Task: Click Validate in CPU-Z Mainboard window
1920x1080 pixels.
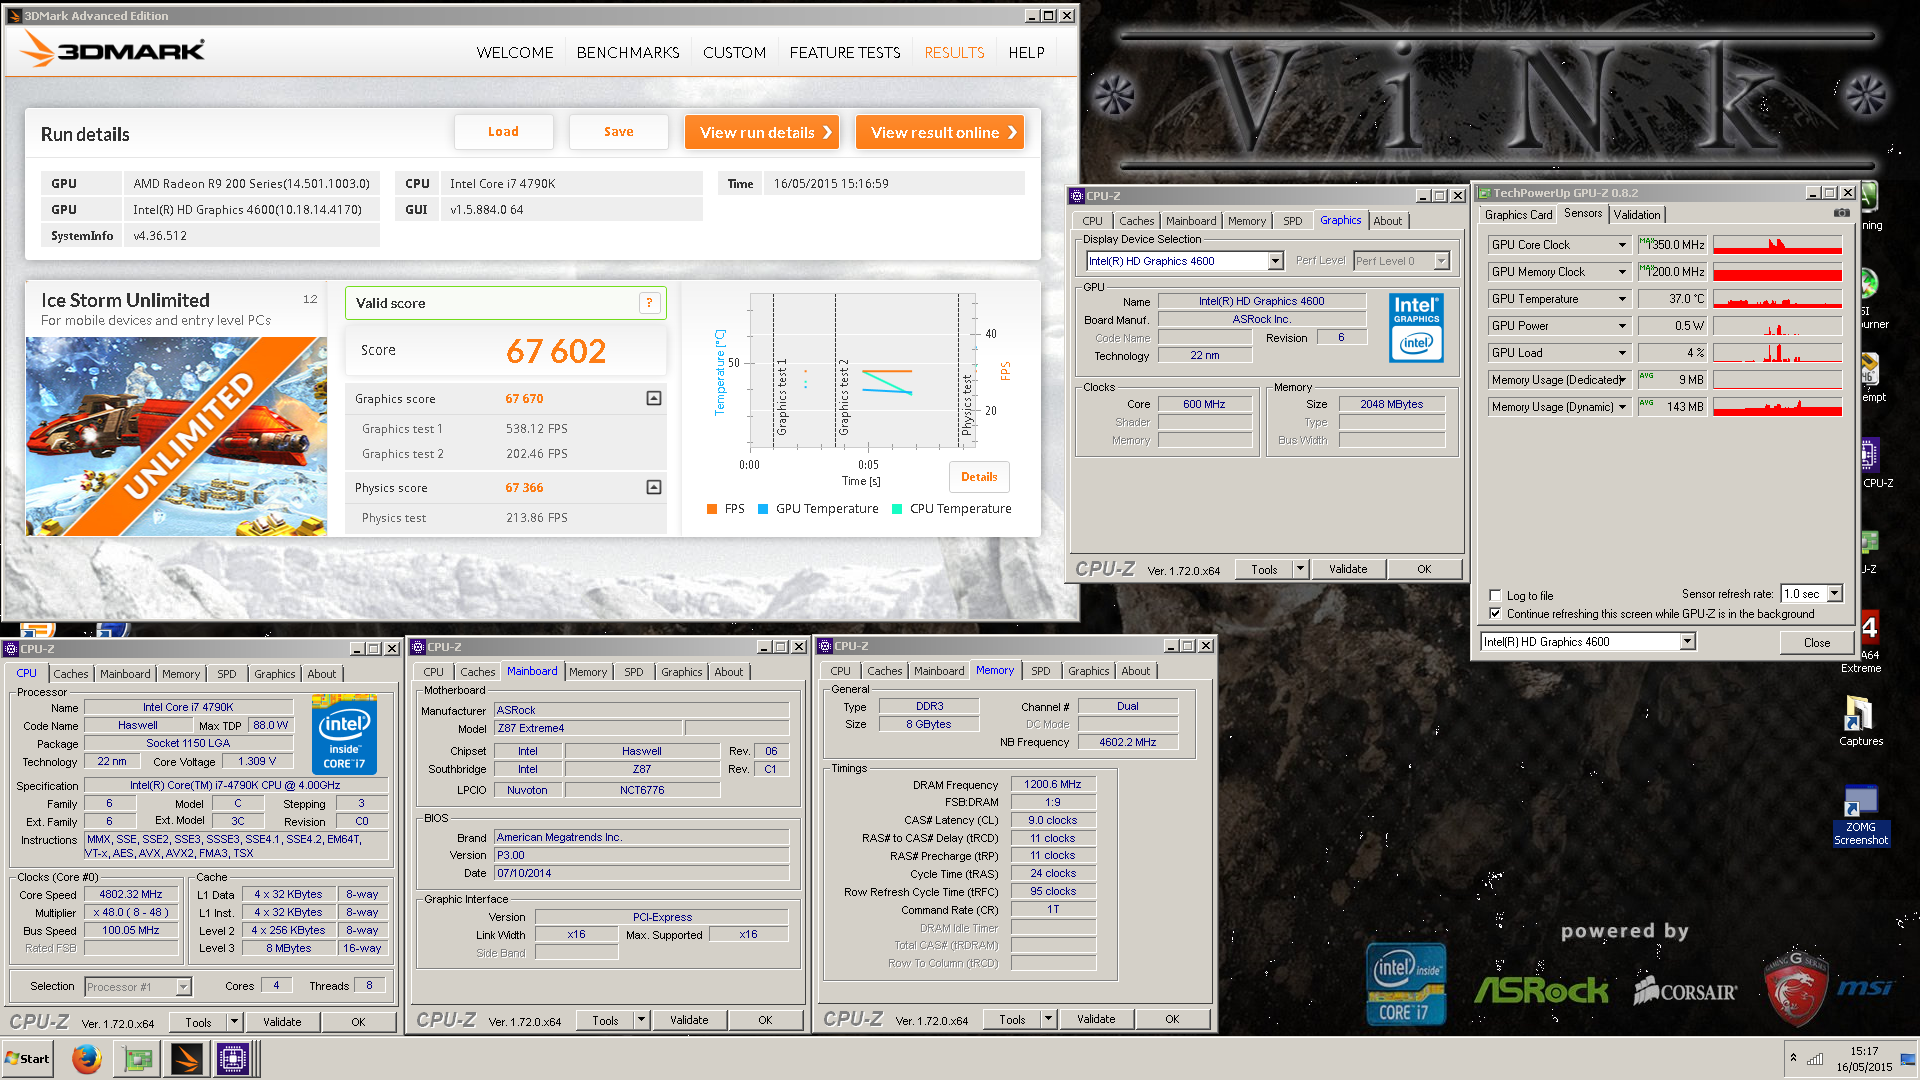Action: click(689, 1020)
